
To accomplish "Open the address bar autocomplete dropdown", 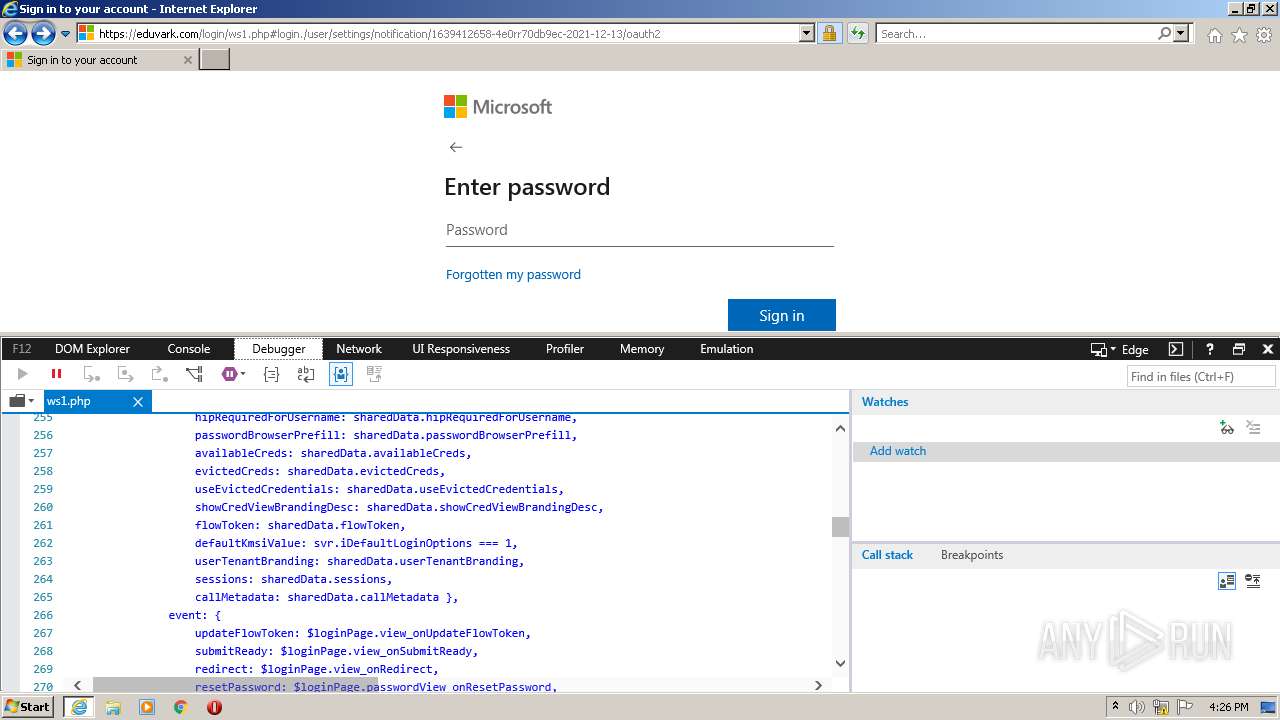I will point(807,33).
